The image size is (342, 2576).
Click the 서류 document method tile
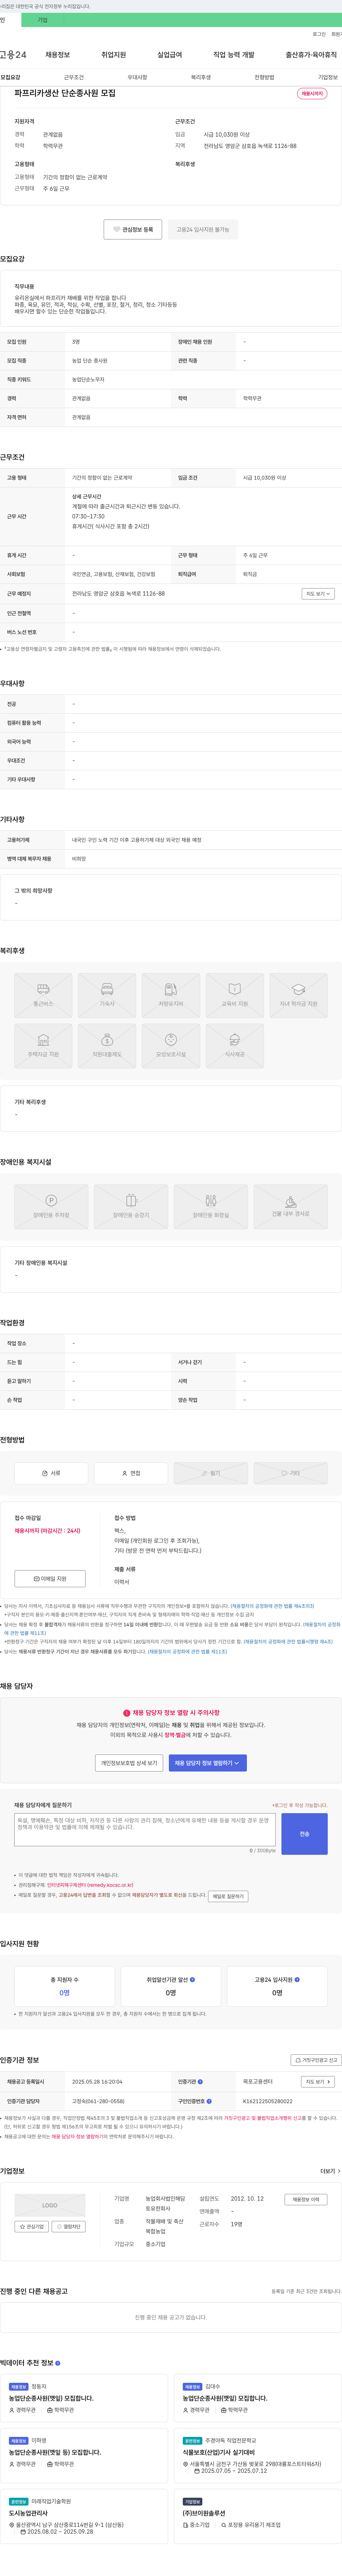point(51,1473)
